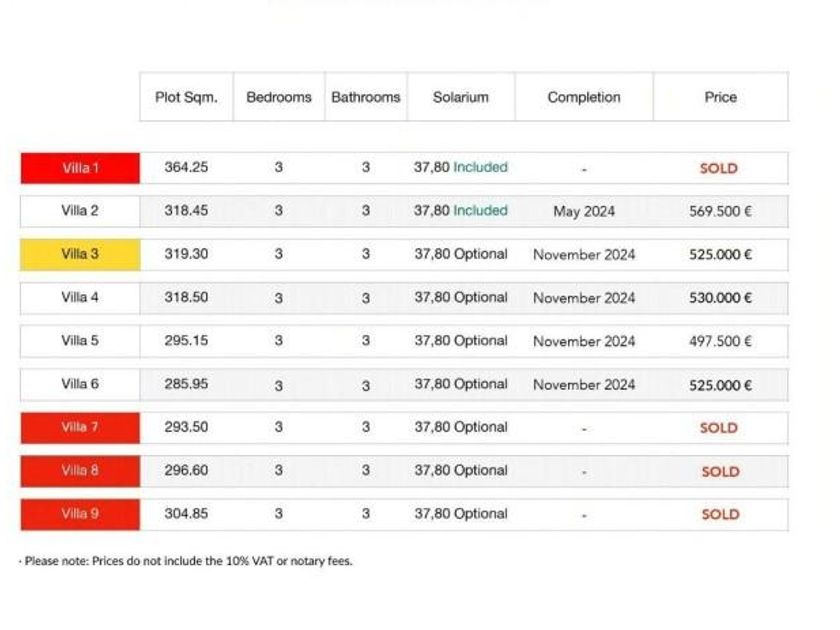
Task: Click the red Villa 9 label
Action: click(80, 514)
